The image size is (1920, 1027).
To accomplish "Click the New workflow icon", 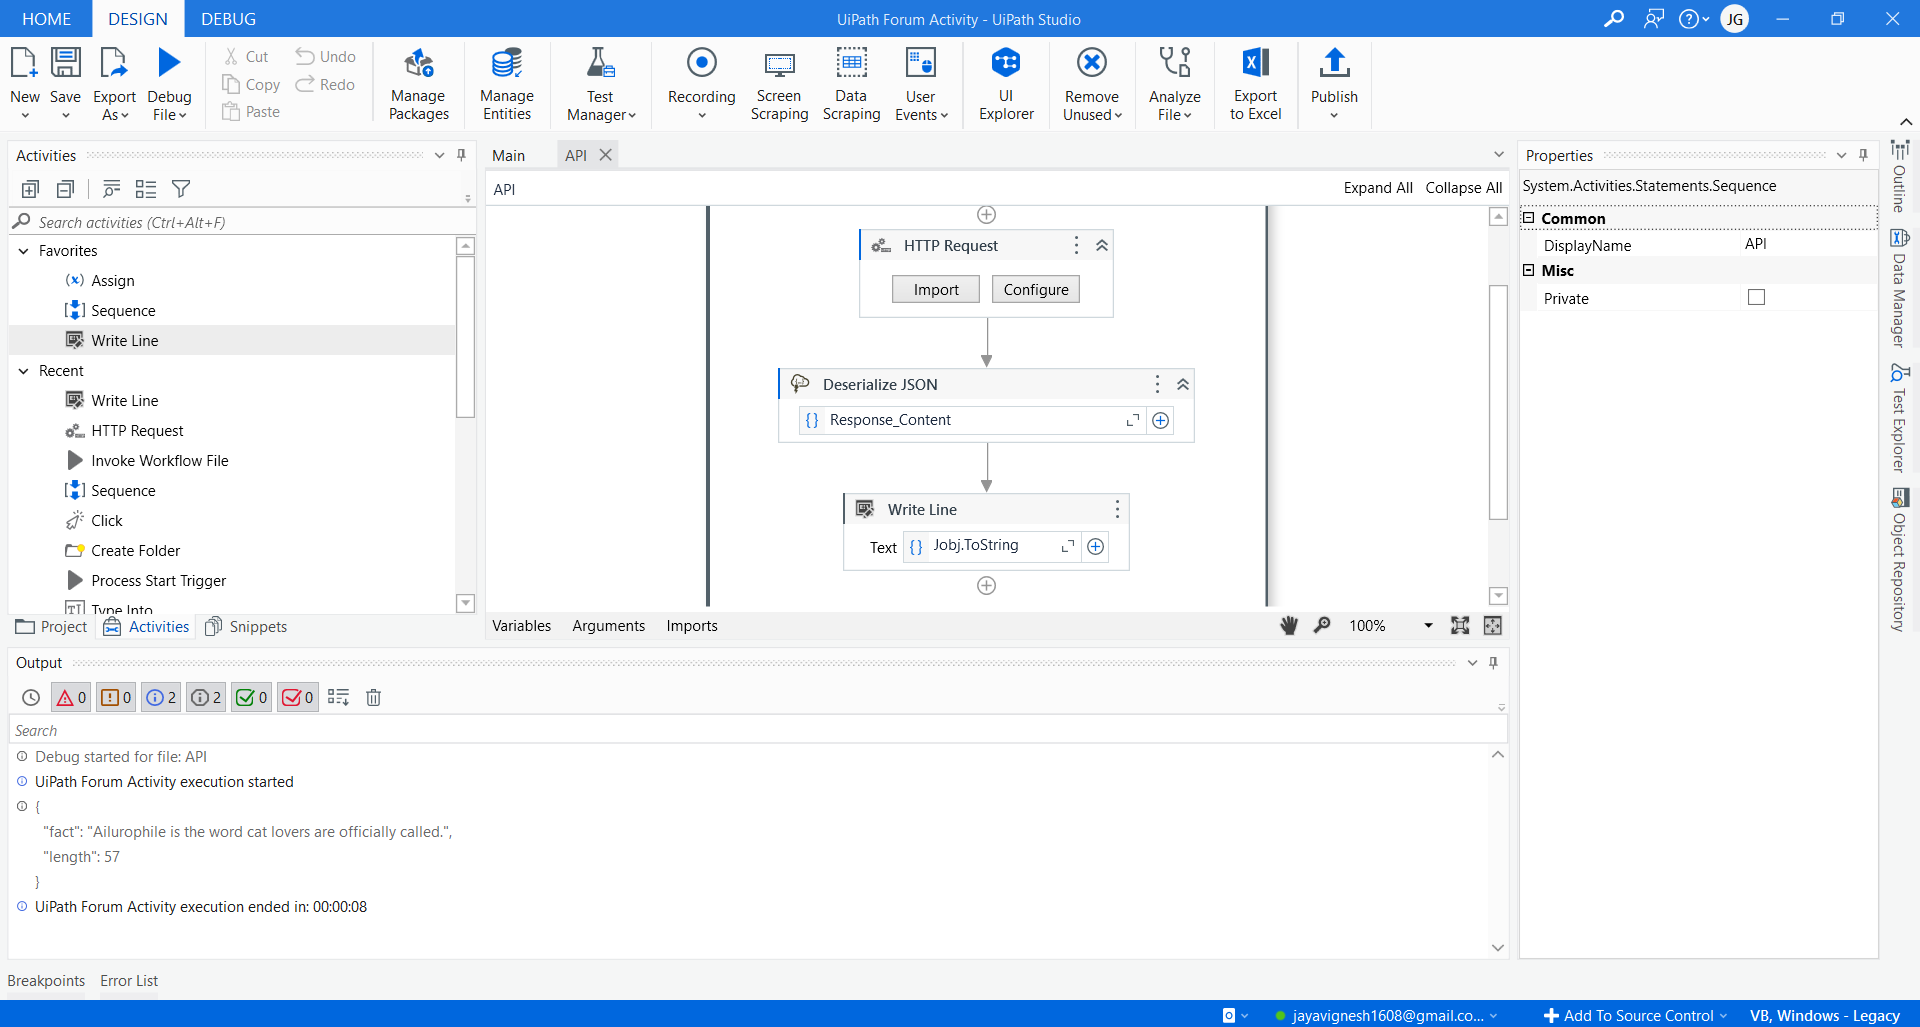I will 24,64.
